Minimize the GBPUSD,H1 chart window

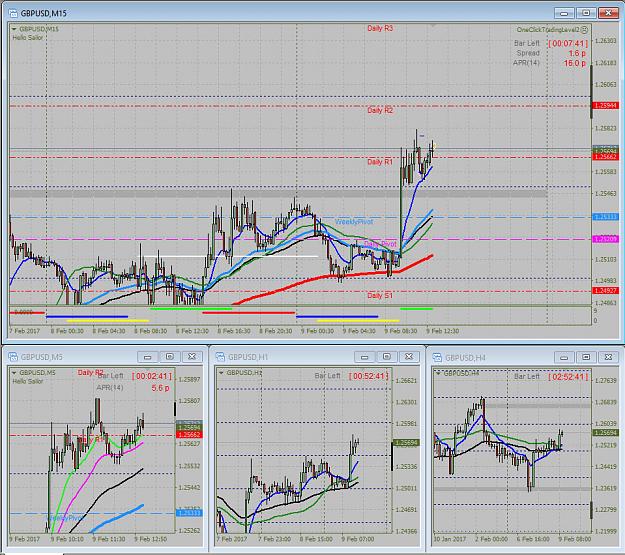pos(364,357)
